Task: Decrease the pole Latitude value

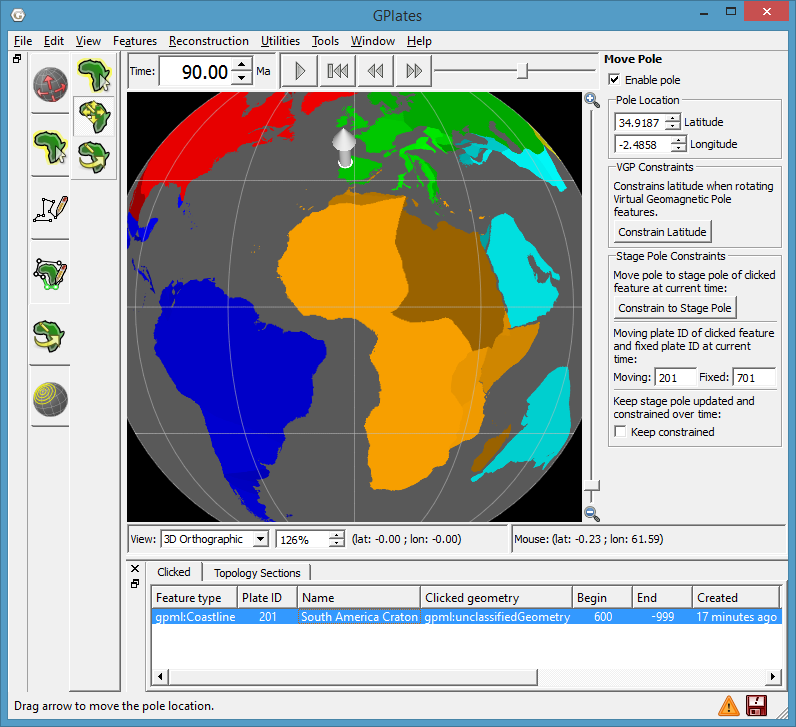Action: pyautogui.click(x=673, y=126)
